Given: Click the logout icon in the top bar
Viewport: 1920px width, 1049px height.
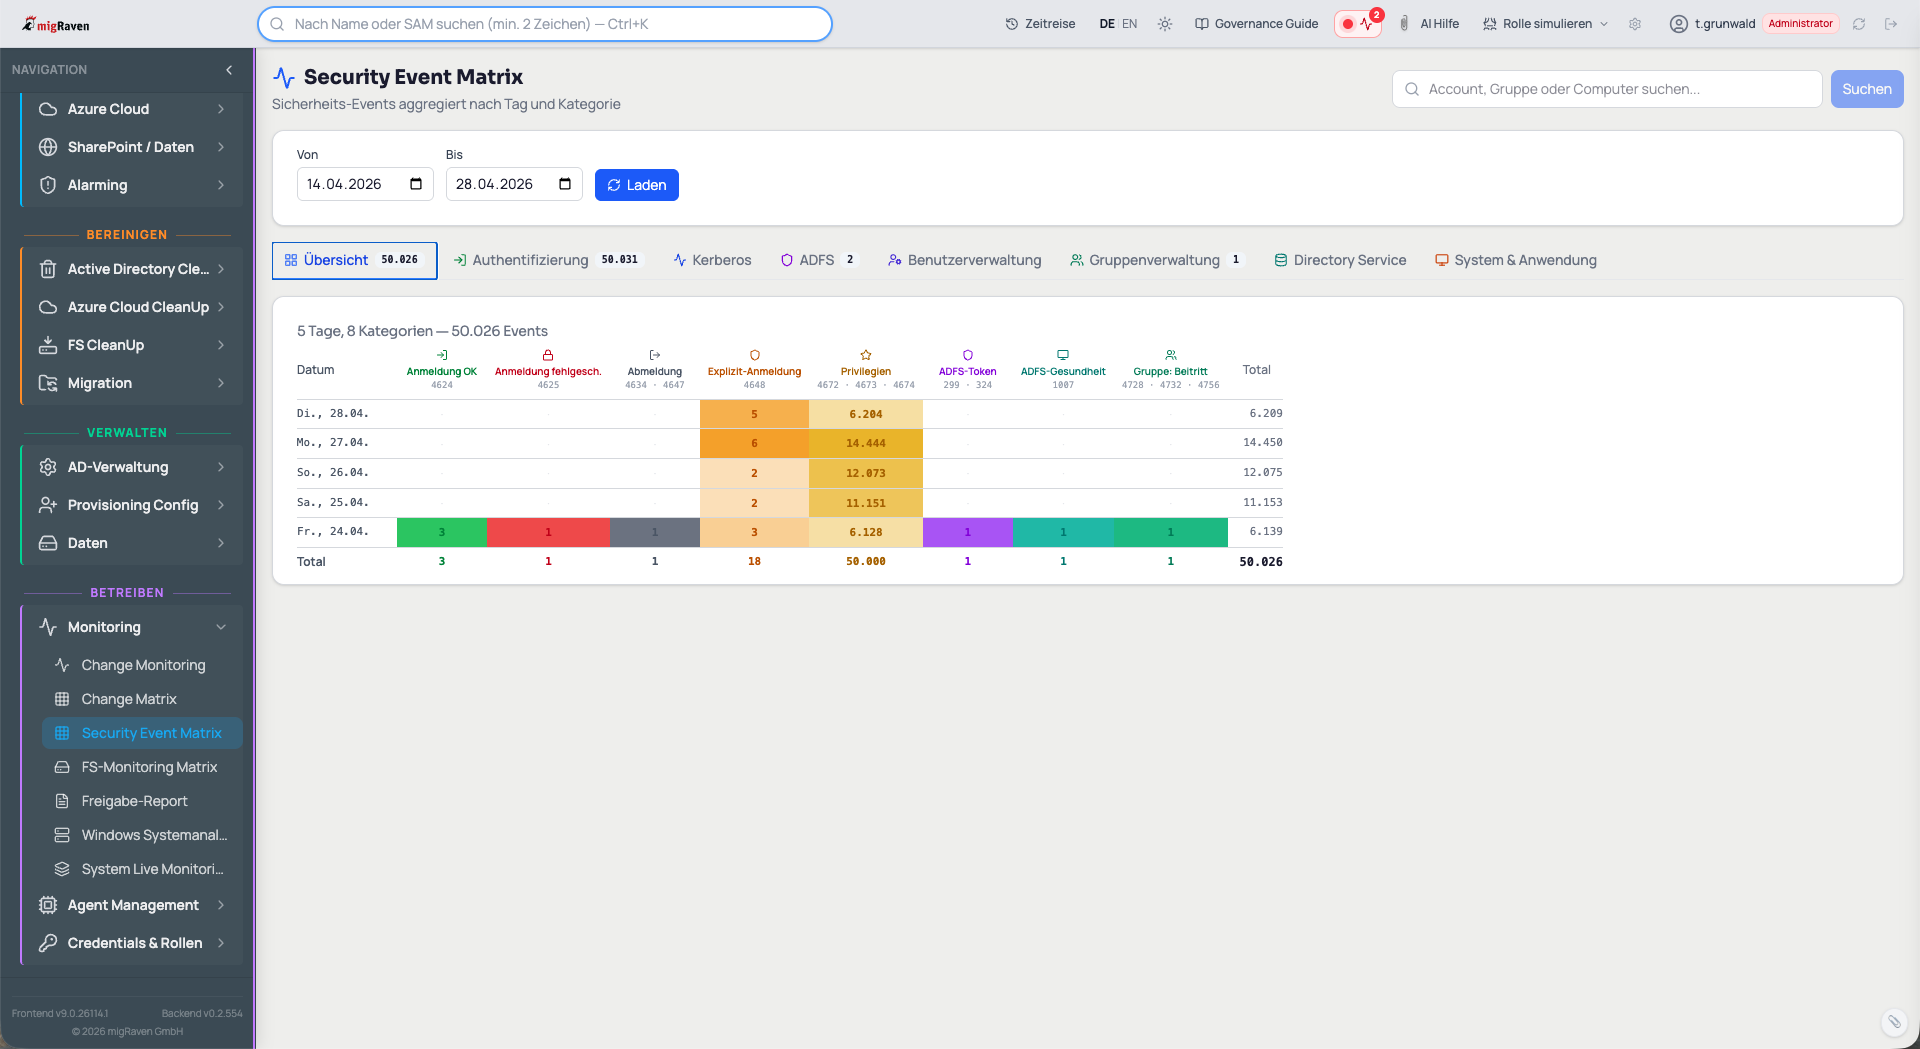Looking at the screenshot, I should tap(1891, 24).
